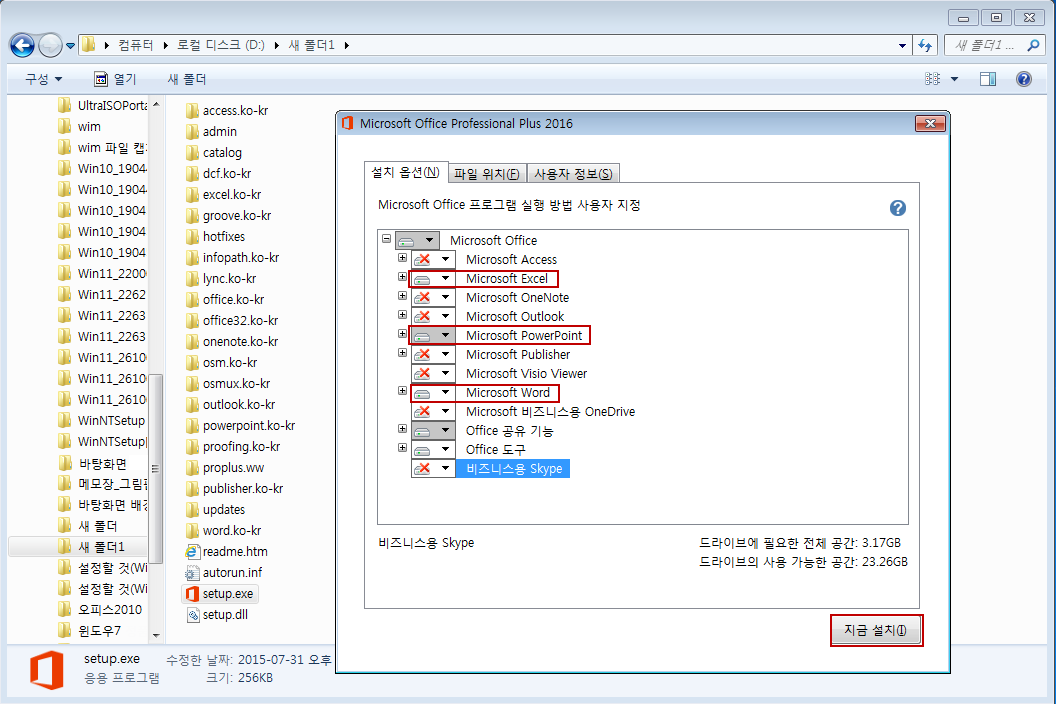Expand the Microsoft OneNote tree node
The width and height of the screenshot is (1056, 704).
coord(402,296)
